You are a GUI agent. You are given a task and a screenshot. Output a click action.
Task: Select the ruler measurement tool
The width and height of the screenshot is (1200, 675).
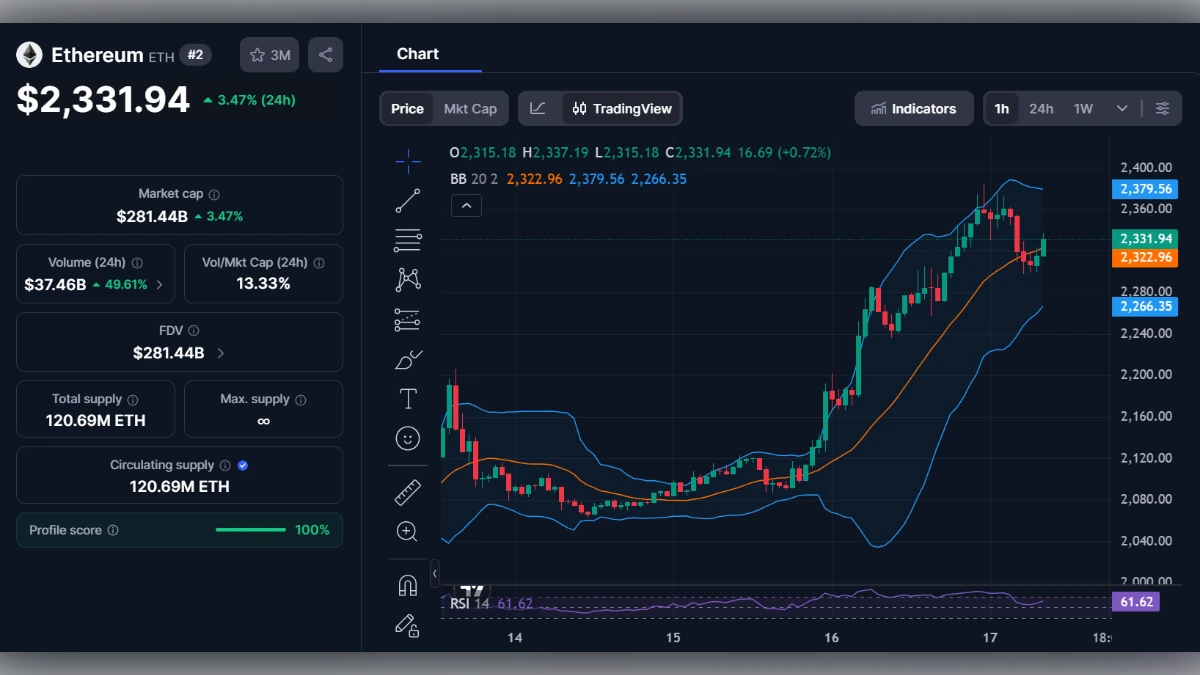click(407, 491)
